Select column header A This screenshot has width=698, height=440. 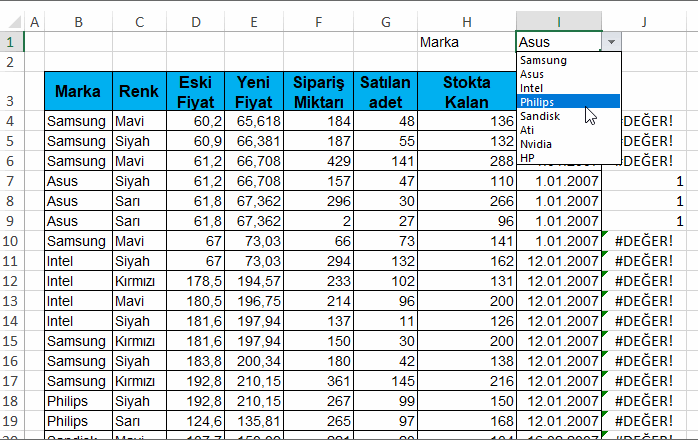[34, 22]
